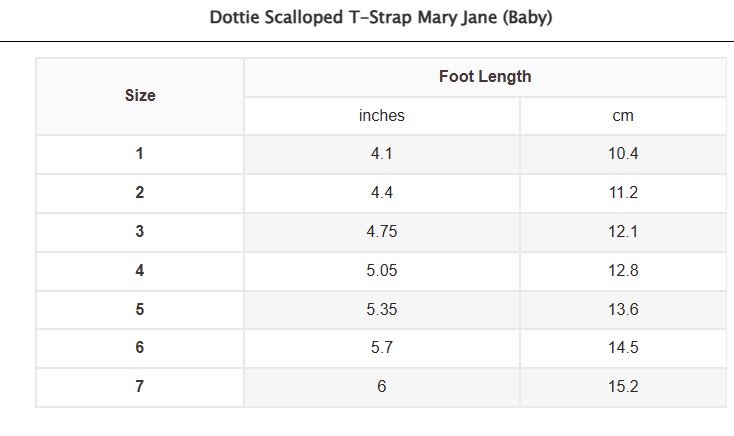Image resolution: width=734 pixels, height=436 pixels.
Task: Select the 13.6 cm value
Action: (x=623, y=310)
